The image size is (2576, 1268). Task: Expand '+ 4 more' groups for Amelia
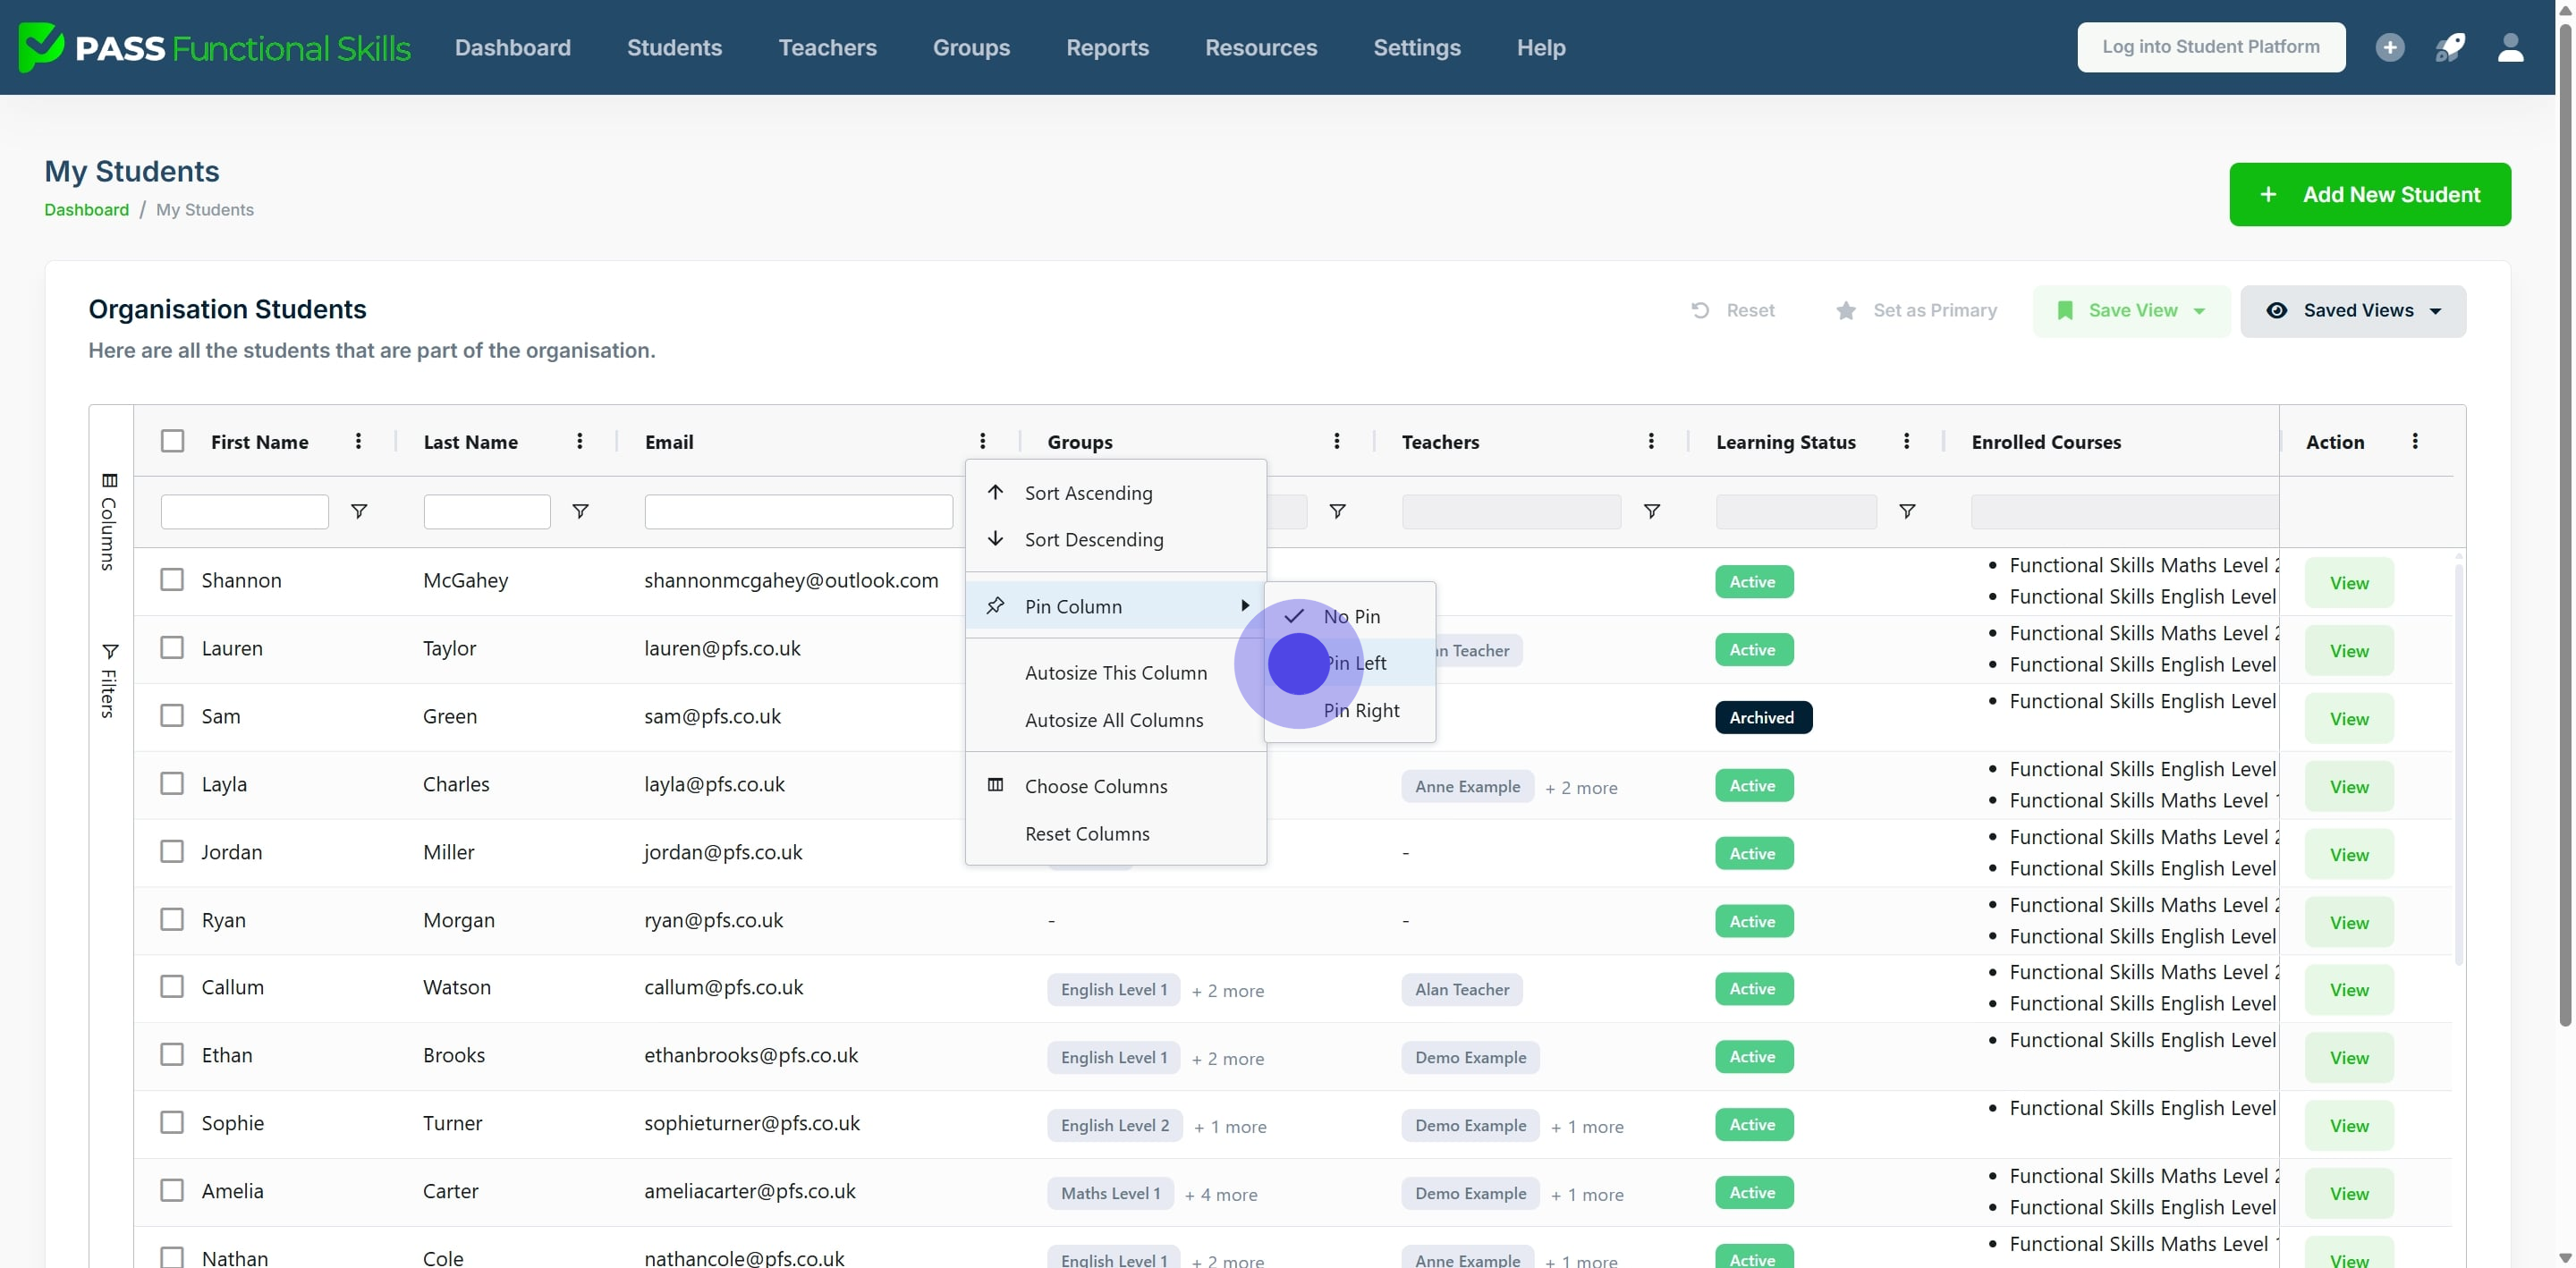click(x=1221, y=1195)
